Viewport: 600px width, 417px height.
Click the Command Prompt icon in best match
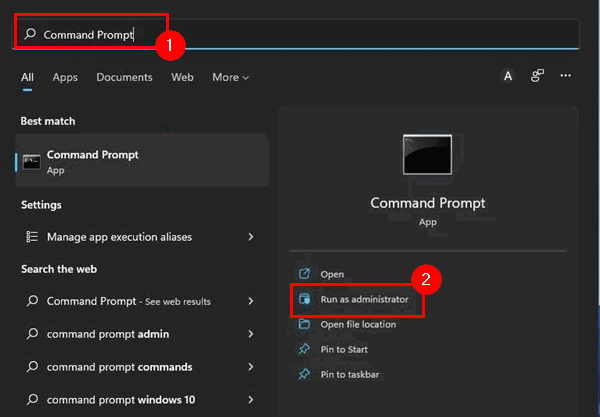31,162
